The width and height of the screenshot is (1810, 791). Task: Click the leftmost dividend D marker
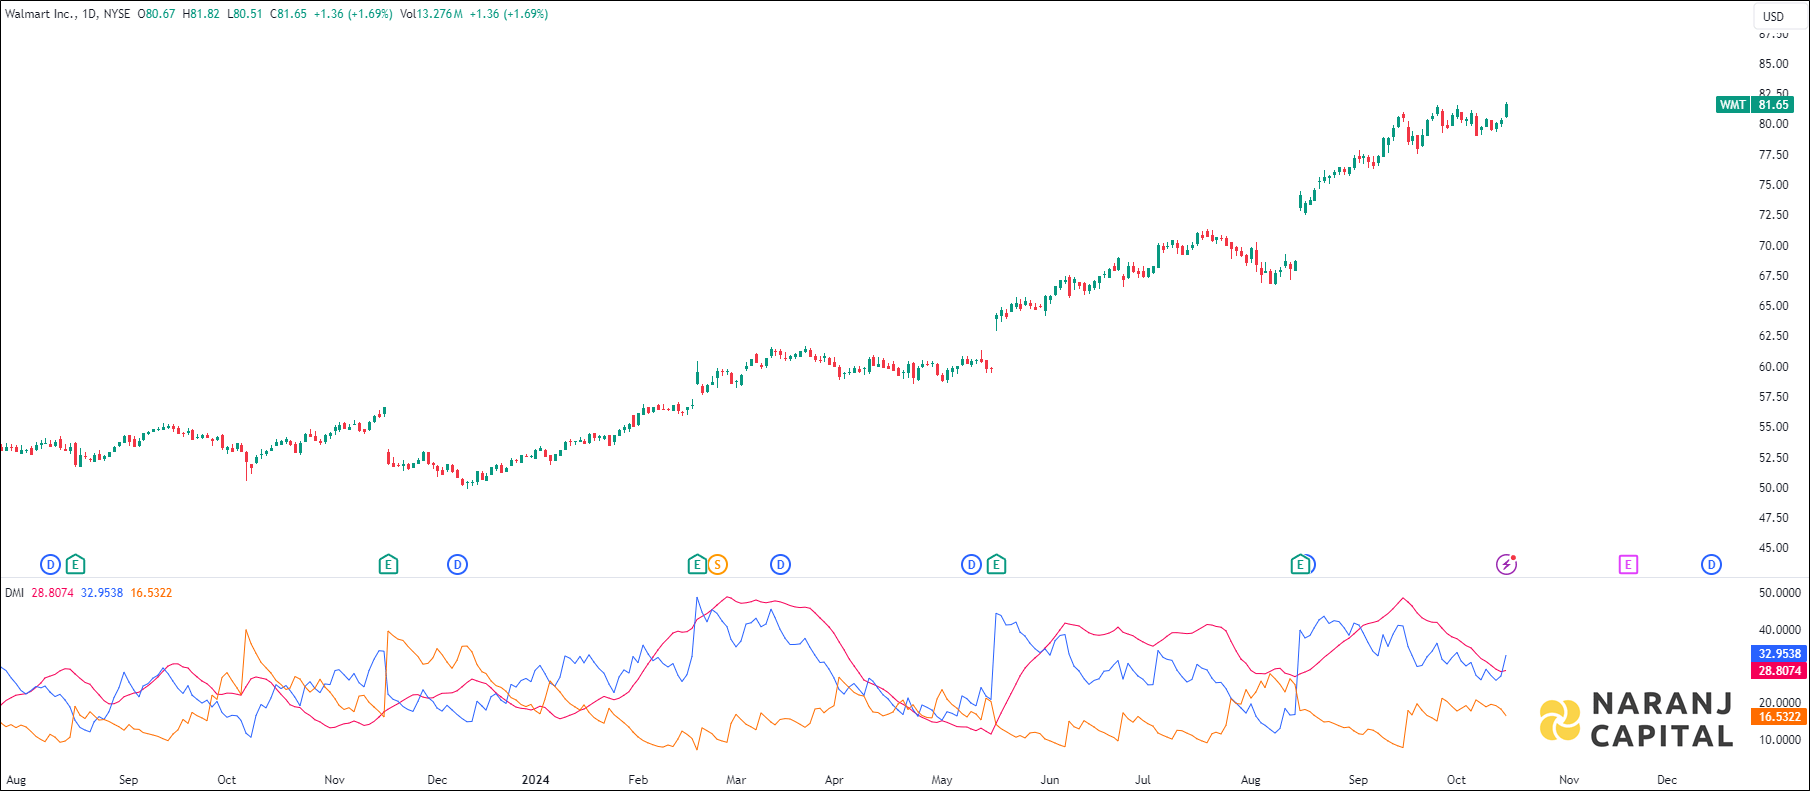[x=50, y=565]
